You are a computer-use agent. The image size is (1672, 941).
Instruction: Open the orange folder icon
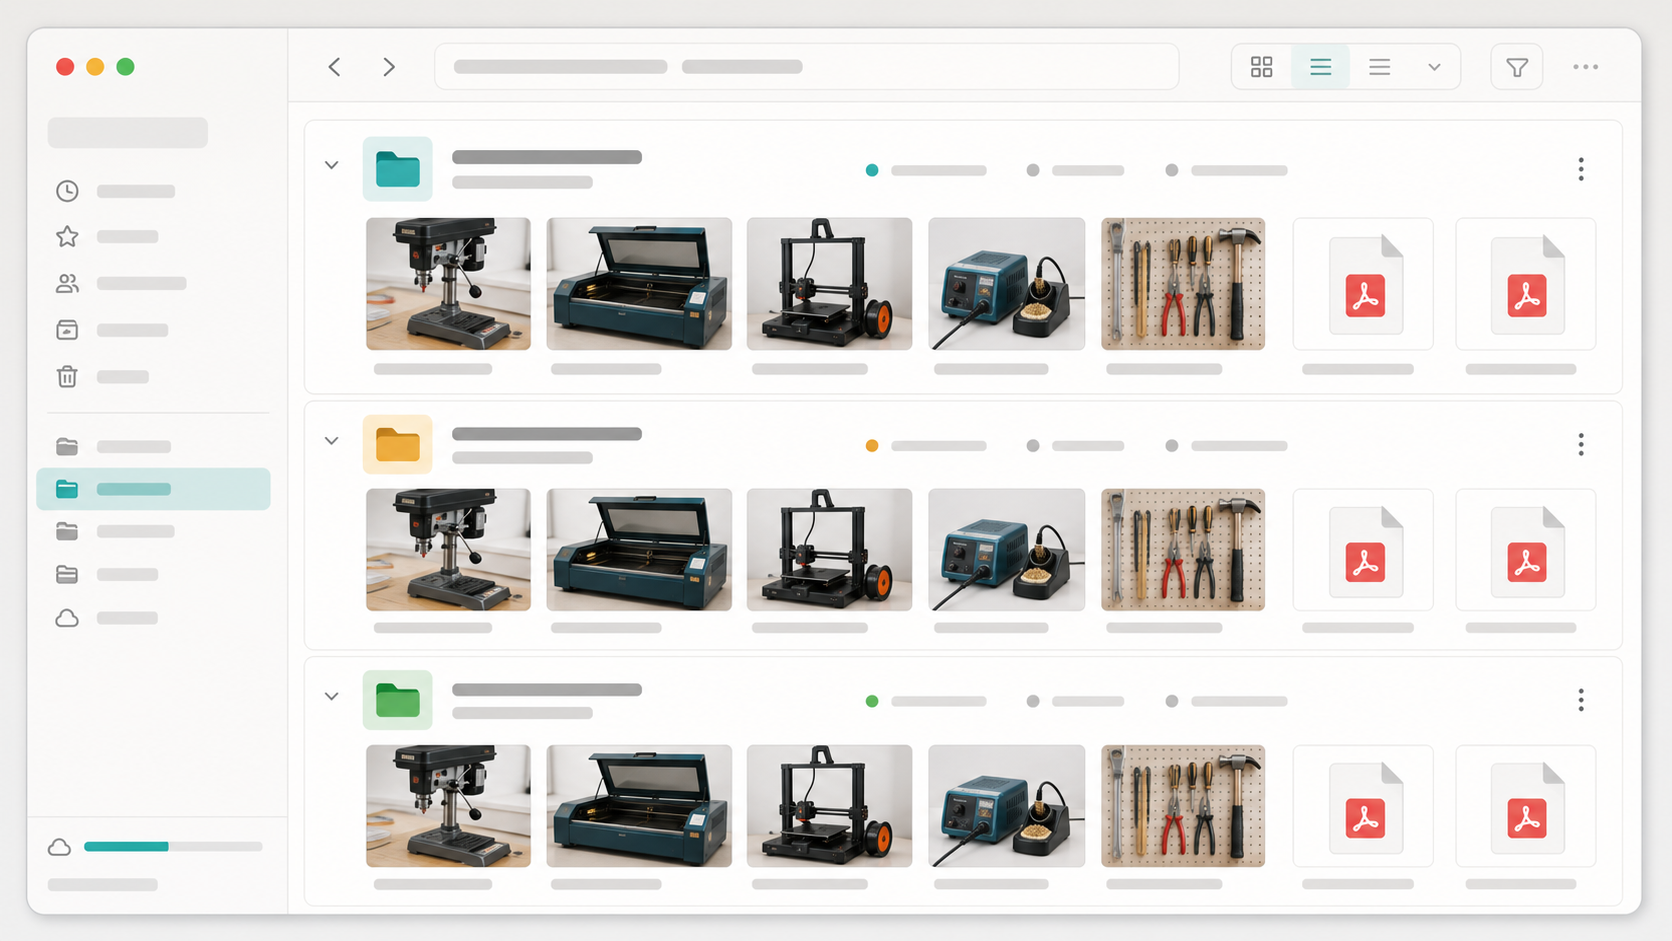[x=398, y=444]
